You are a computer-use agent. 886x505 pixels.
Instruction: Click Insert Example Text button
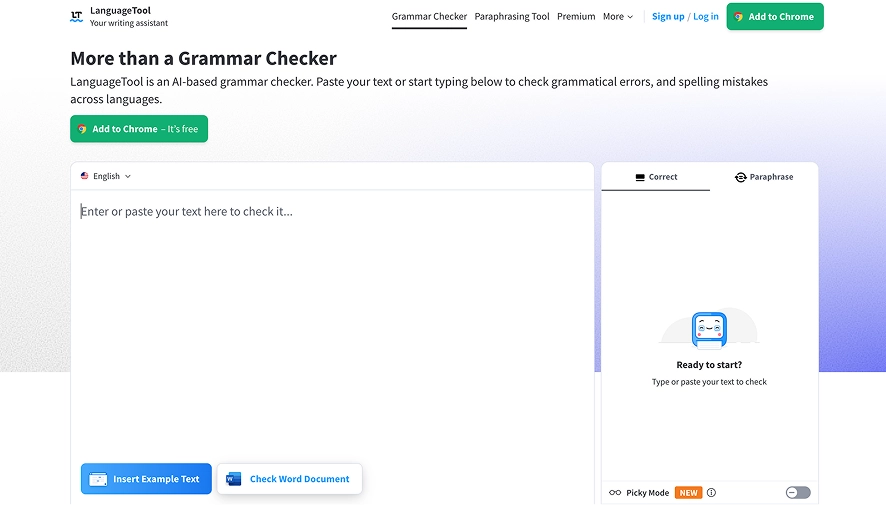(146, 478)
